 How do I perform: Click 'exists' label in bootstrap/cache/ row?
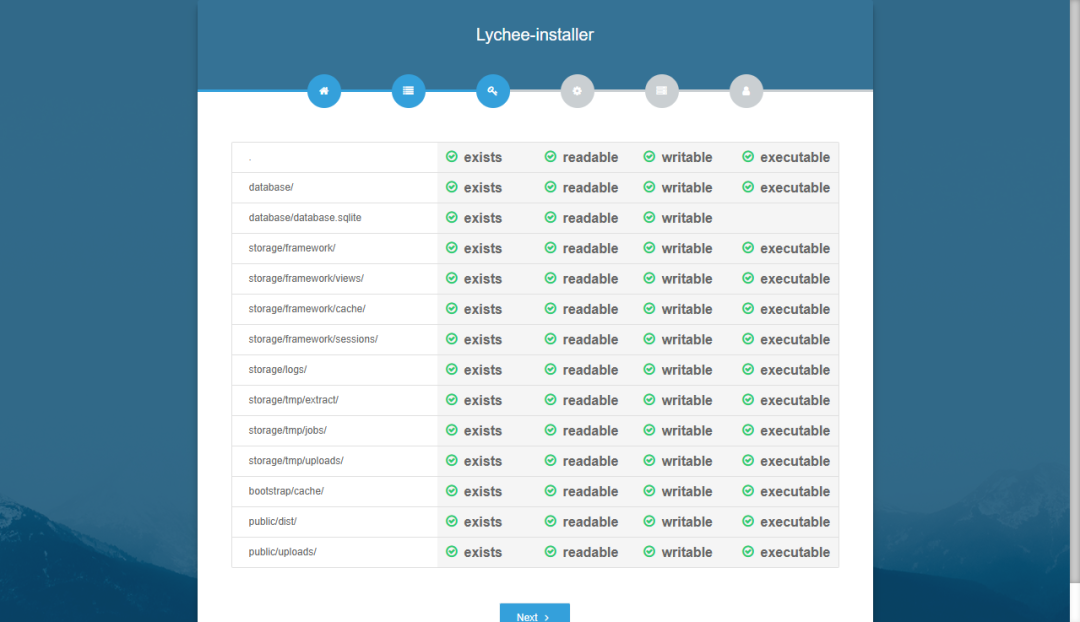click(483, 491)
